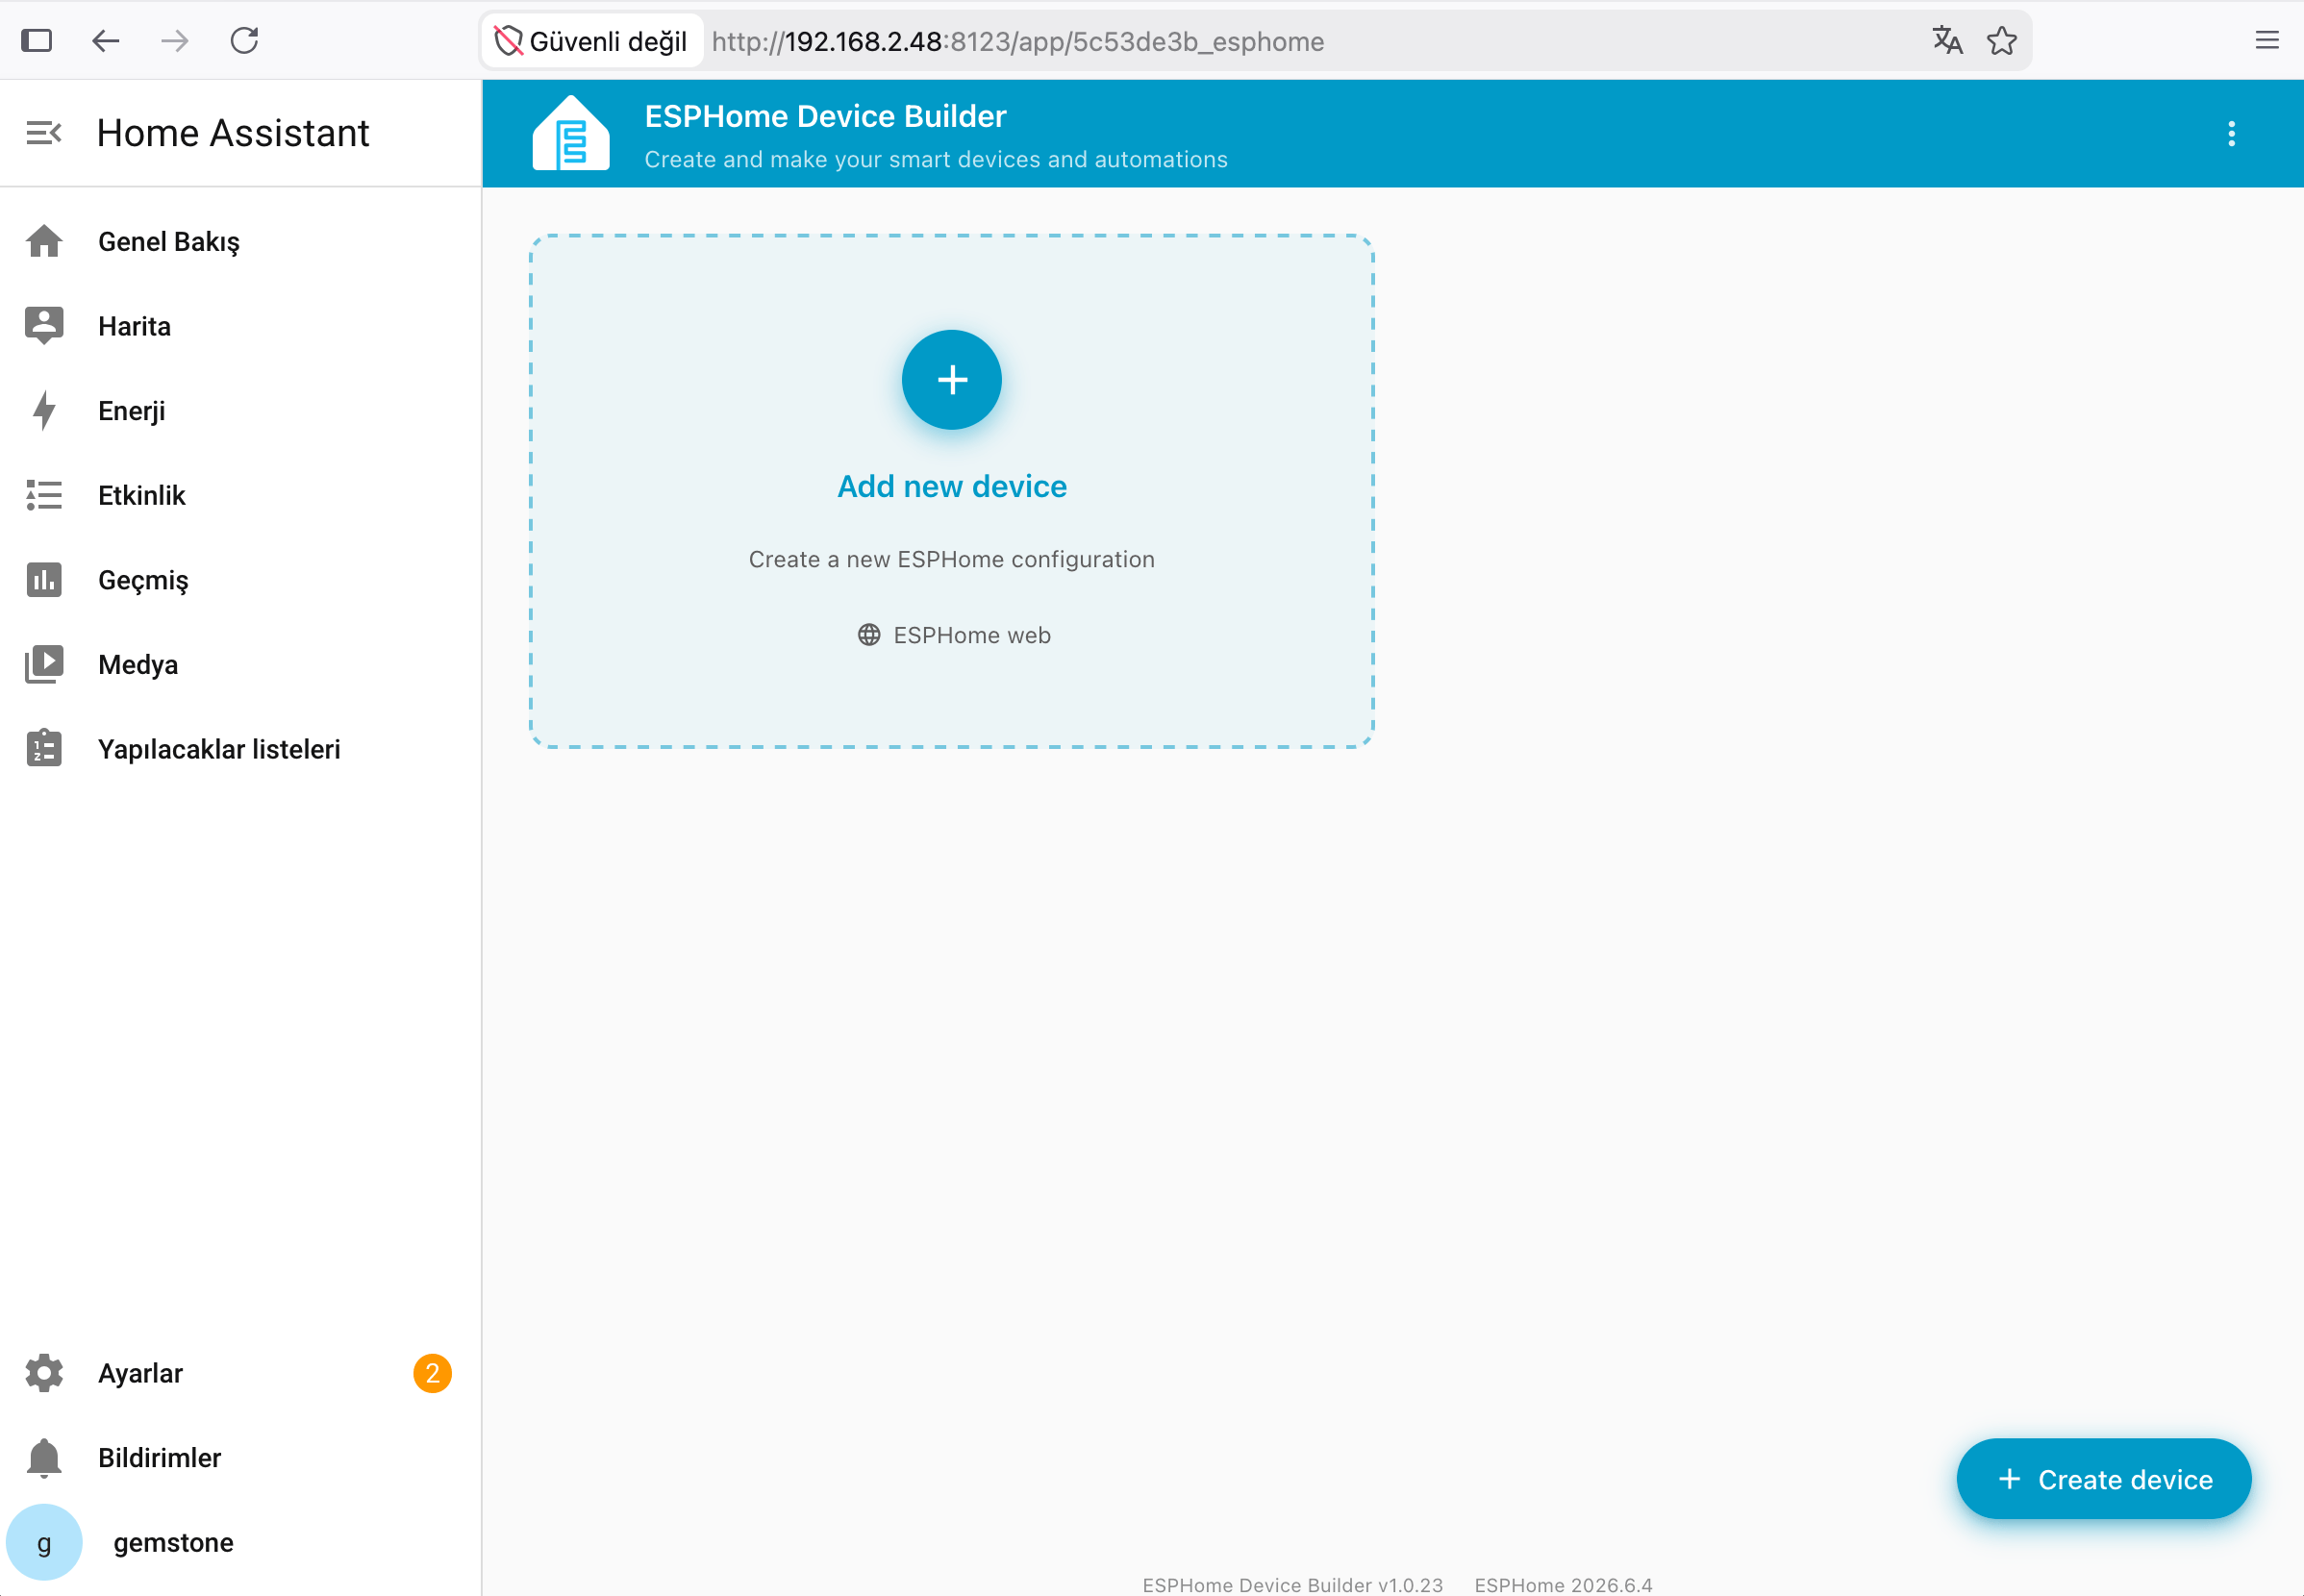Bookmark this page with the star icon
2304x1596 pixels.
click(2002, 41)
